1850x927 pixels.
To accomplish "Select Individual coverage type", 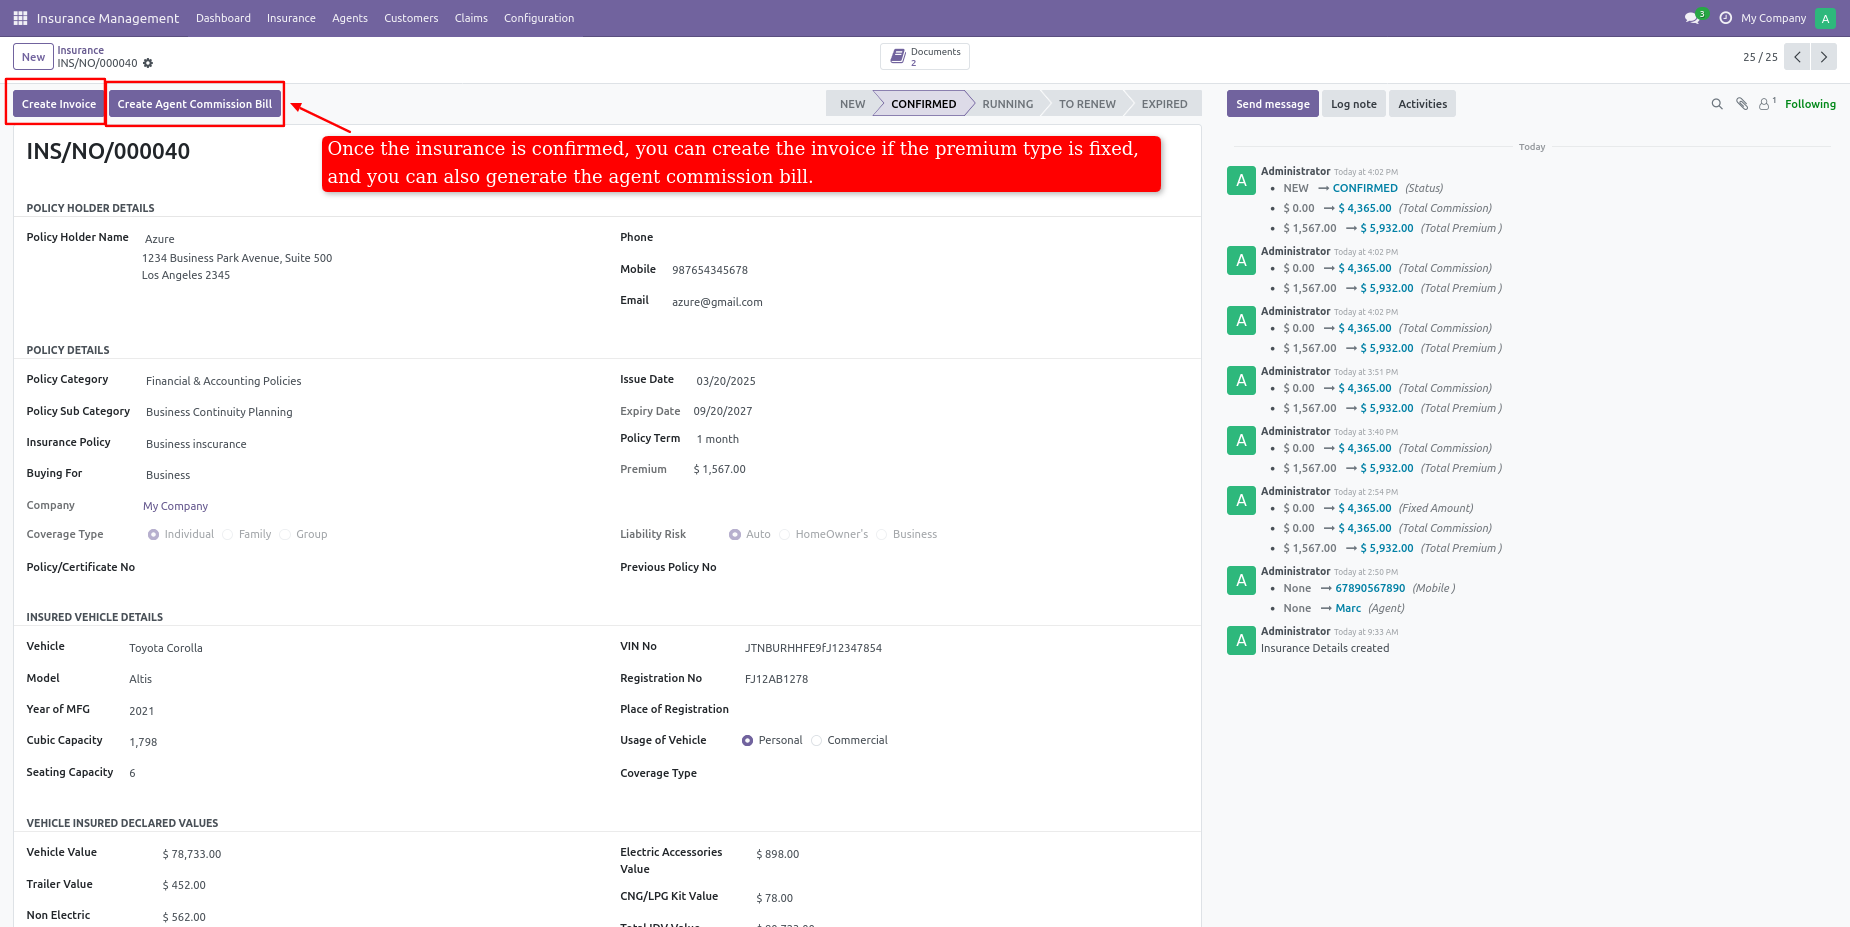I will point(153,534).
